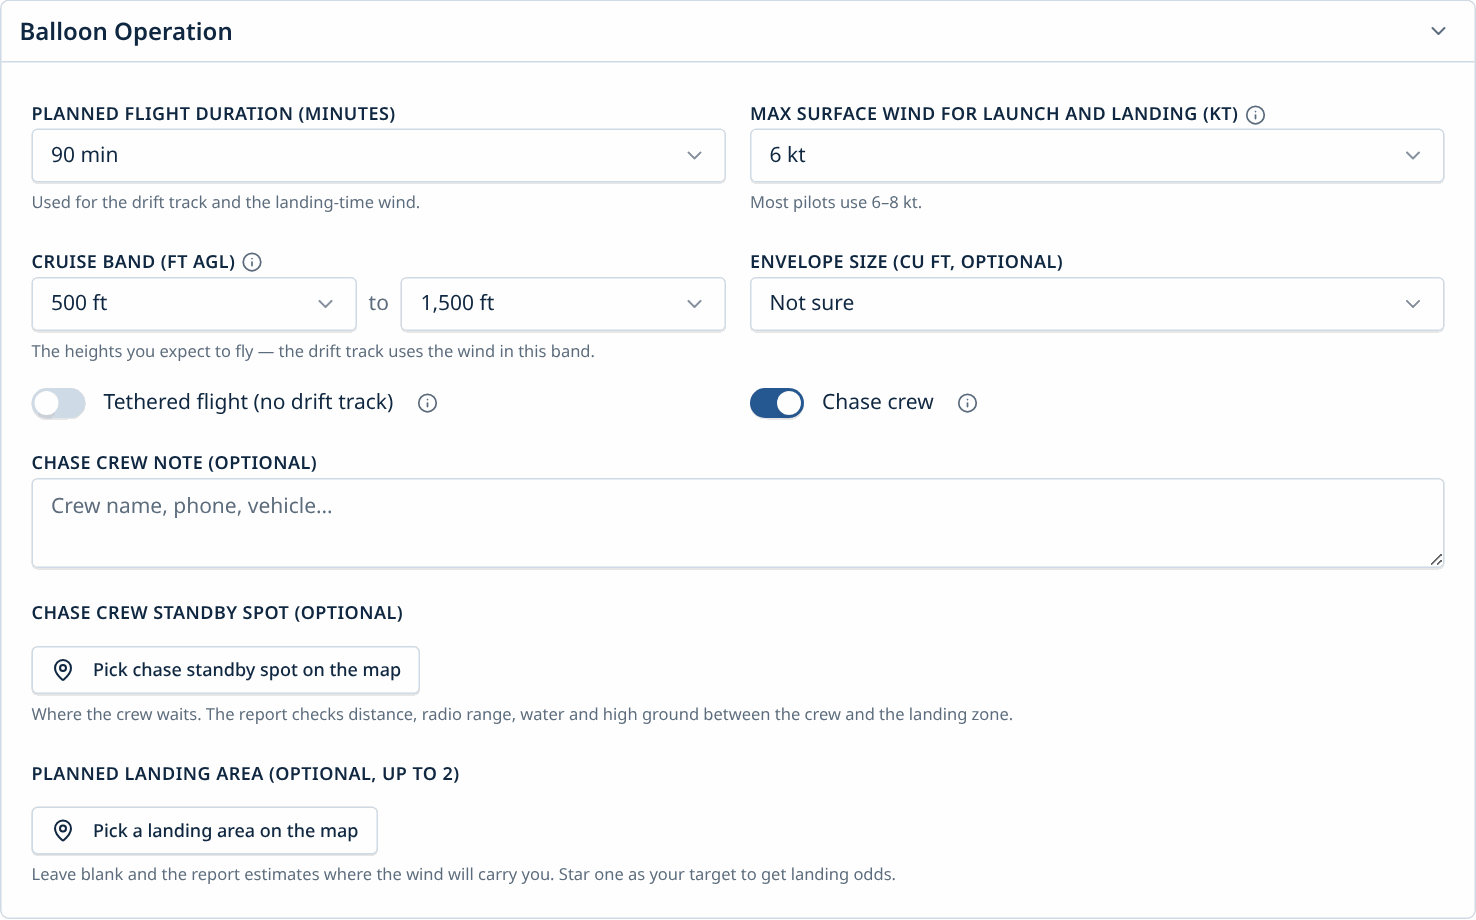The width and height of the screenshot is (1476, 920).
Task: Open the Max Surface Wind 6 kt dropdown
Action: click(1097, 155)
